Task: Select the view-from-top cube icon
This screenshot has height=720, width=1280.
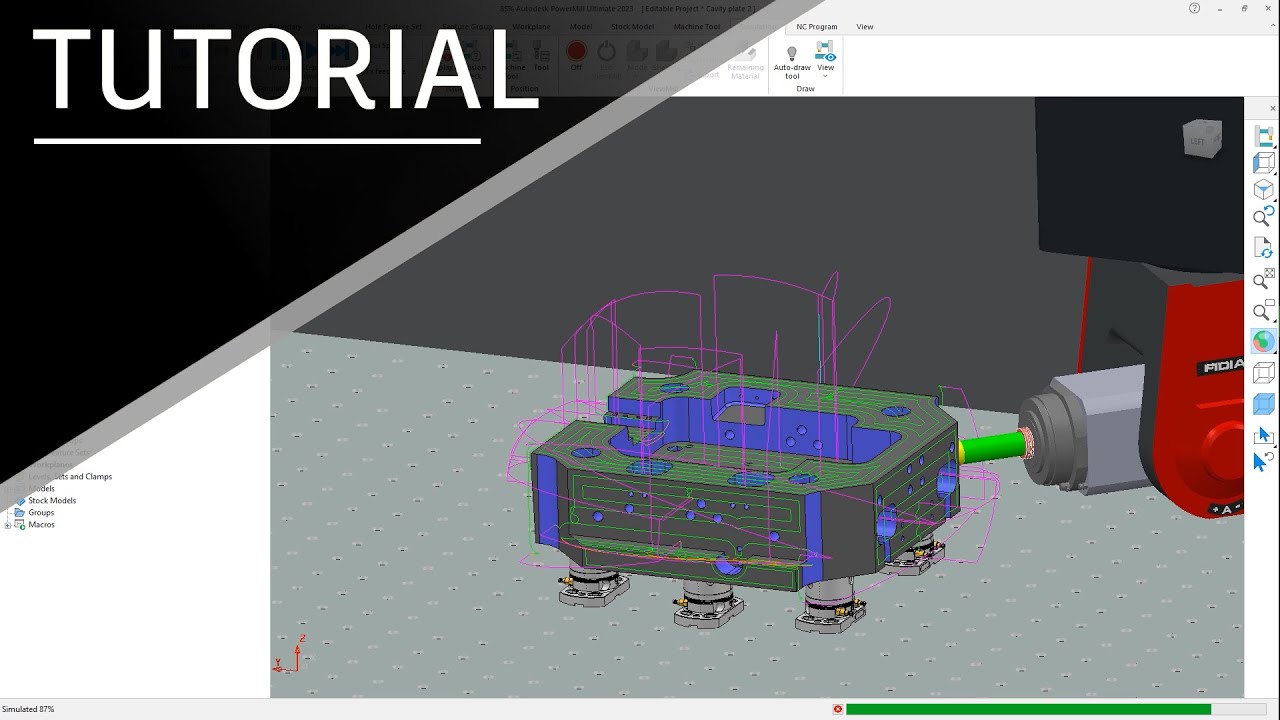Action: click(x=1264, y=190)
